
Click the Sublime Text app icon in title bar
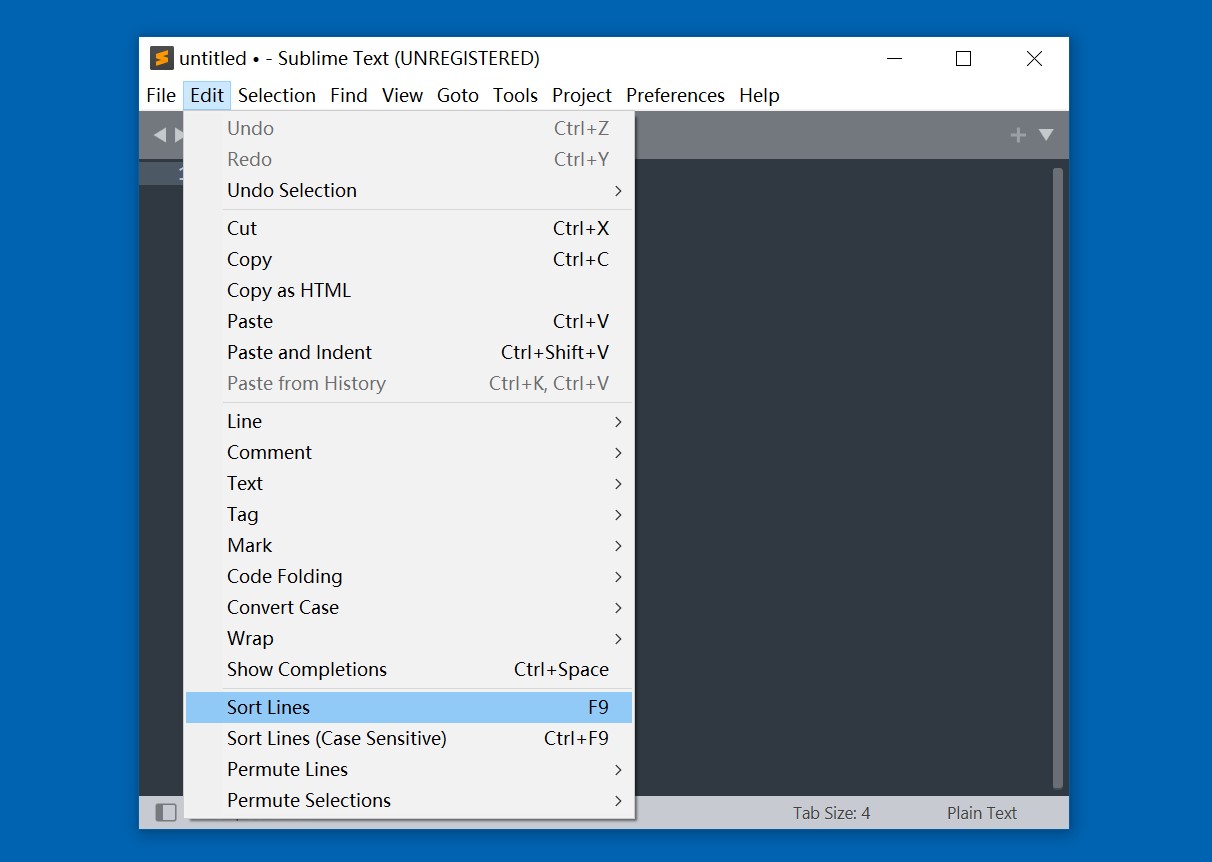[161, 58]
